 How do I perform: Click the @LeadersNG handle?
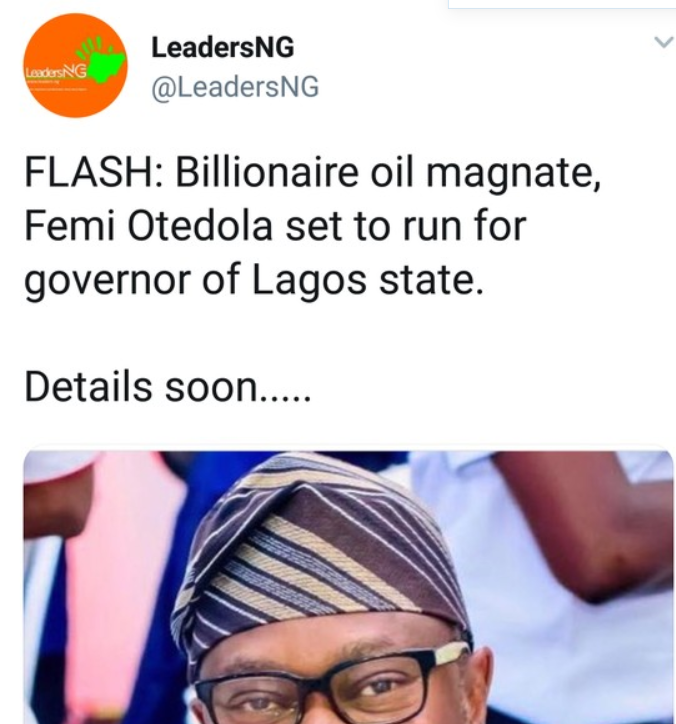235,87
